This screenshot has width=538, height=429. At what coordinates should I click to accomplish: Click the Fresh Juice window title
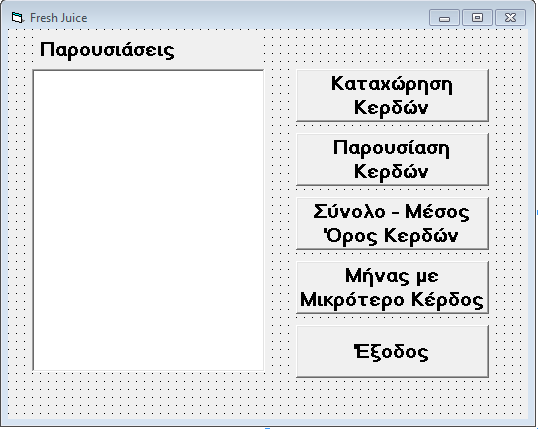click(x=59, y=18)
